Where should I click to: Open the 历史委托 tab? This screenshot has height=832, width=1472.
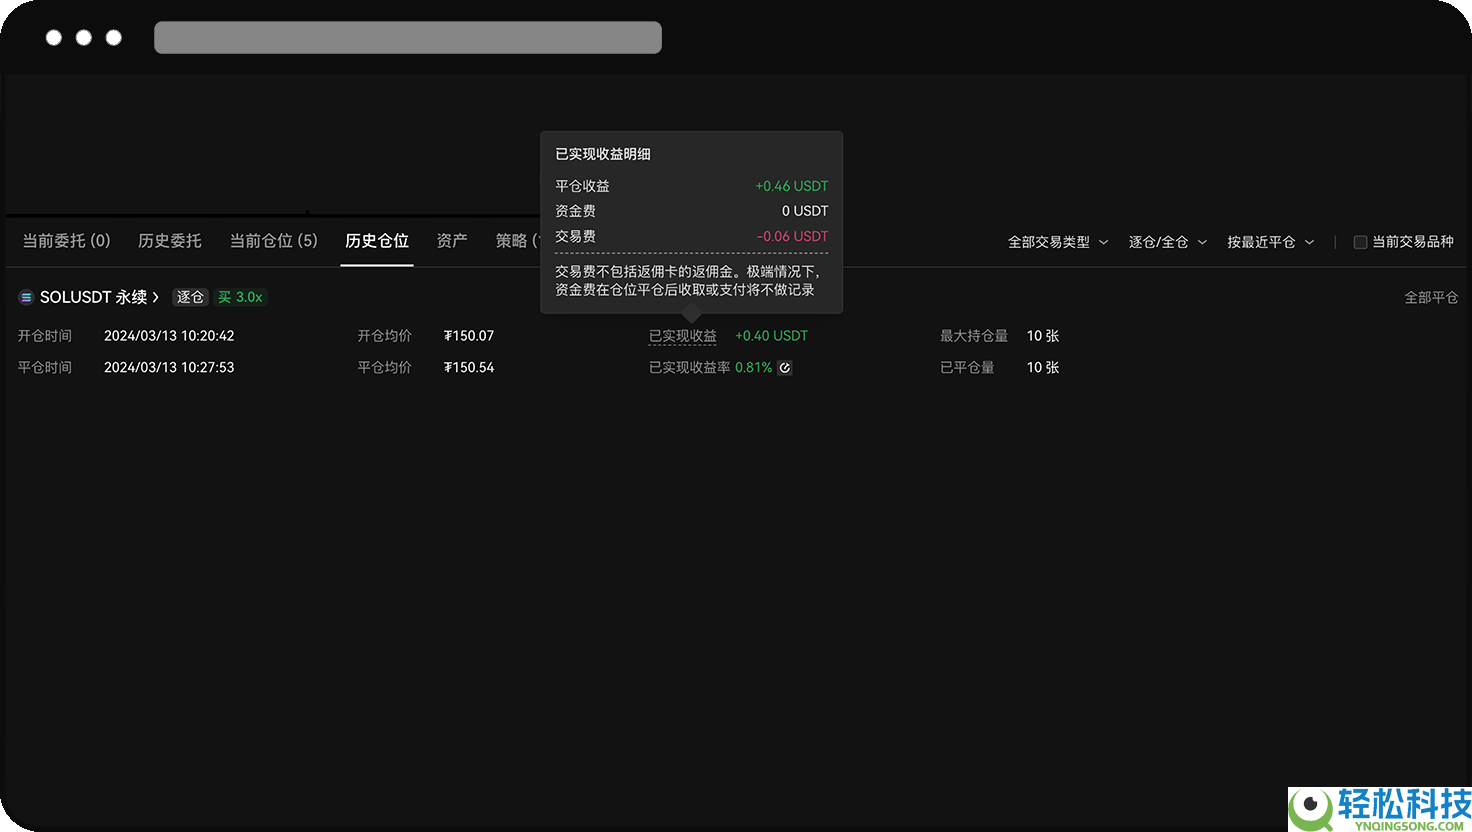tap(170, 241)
